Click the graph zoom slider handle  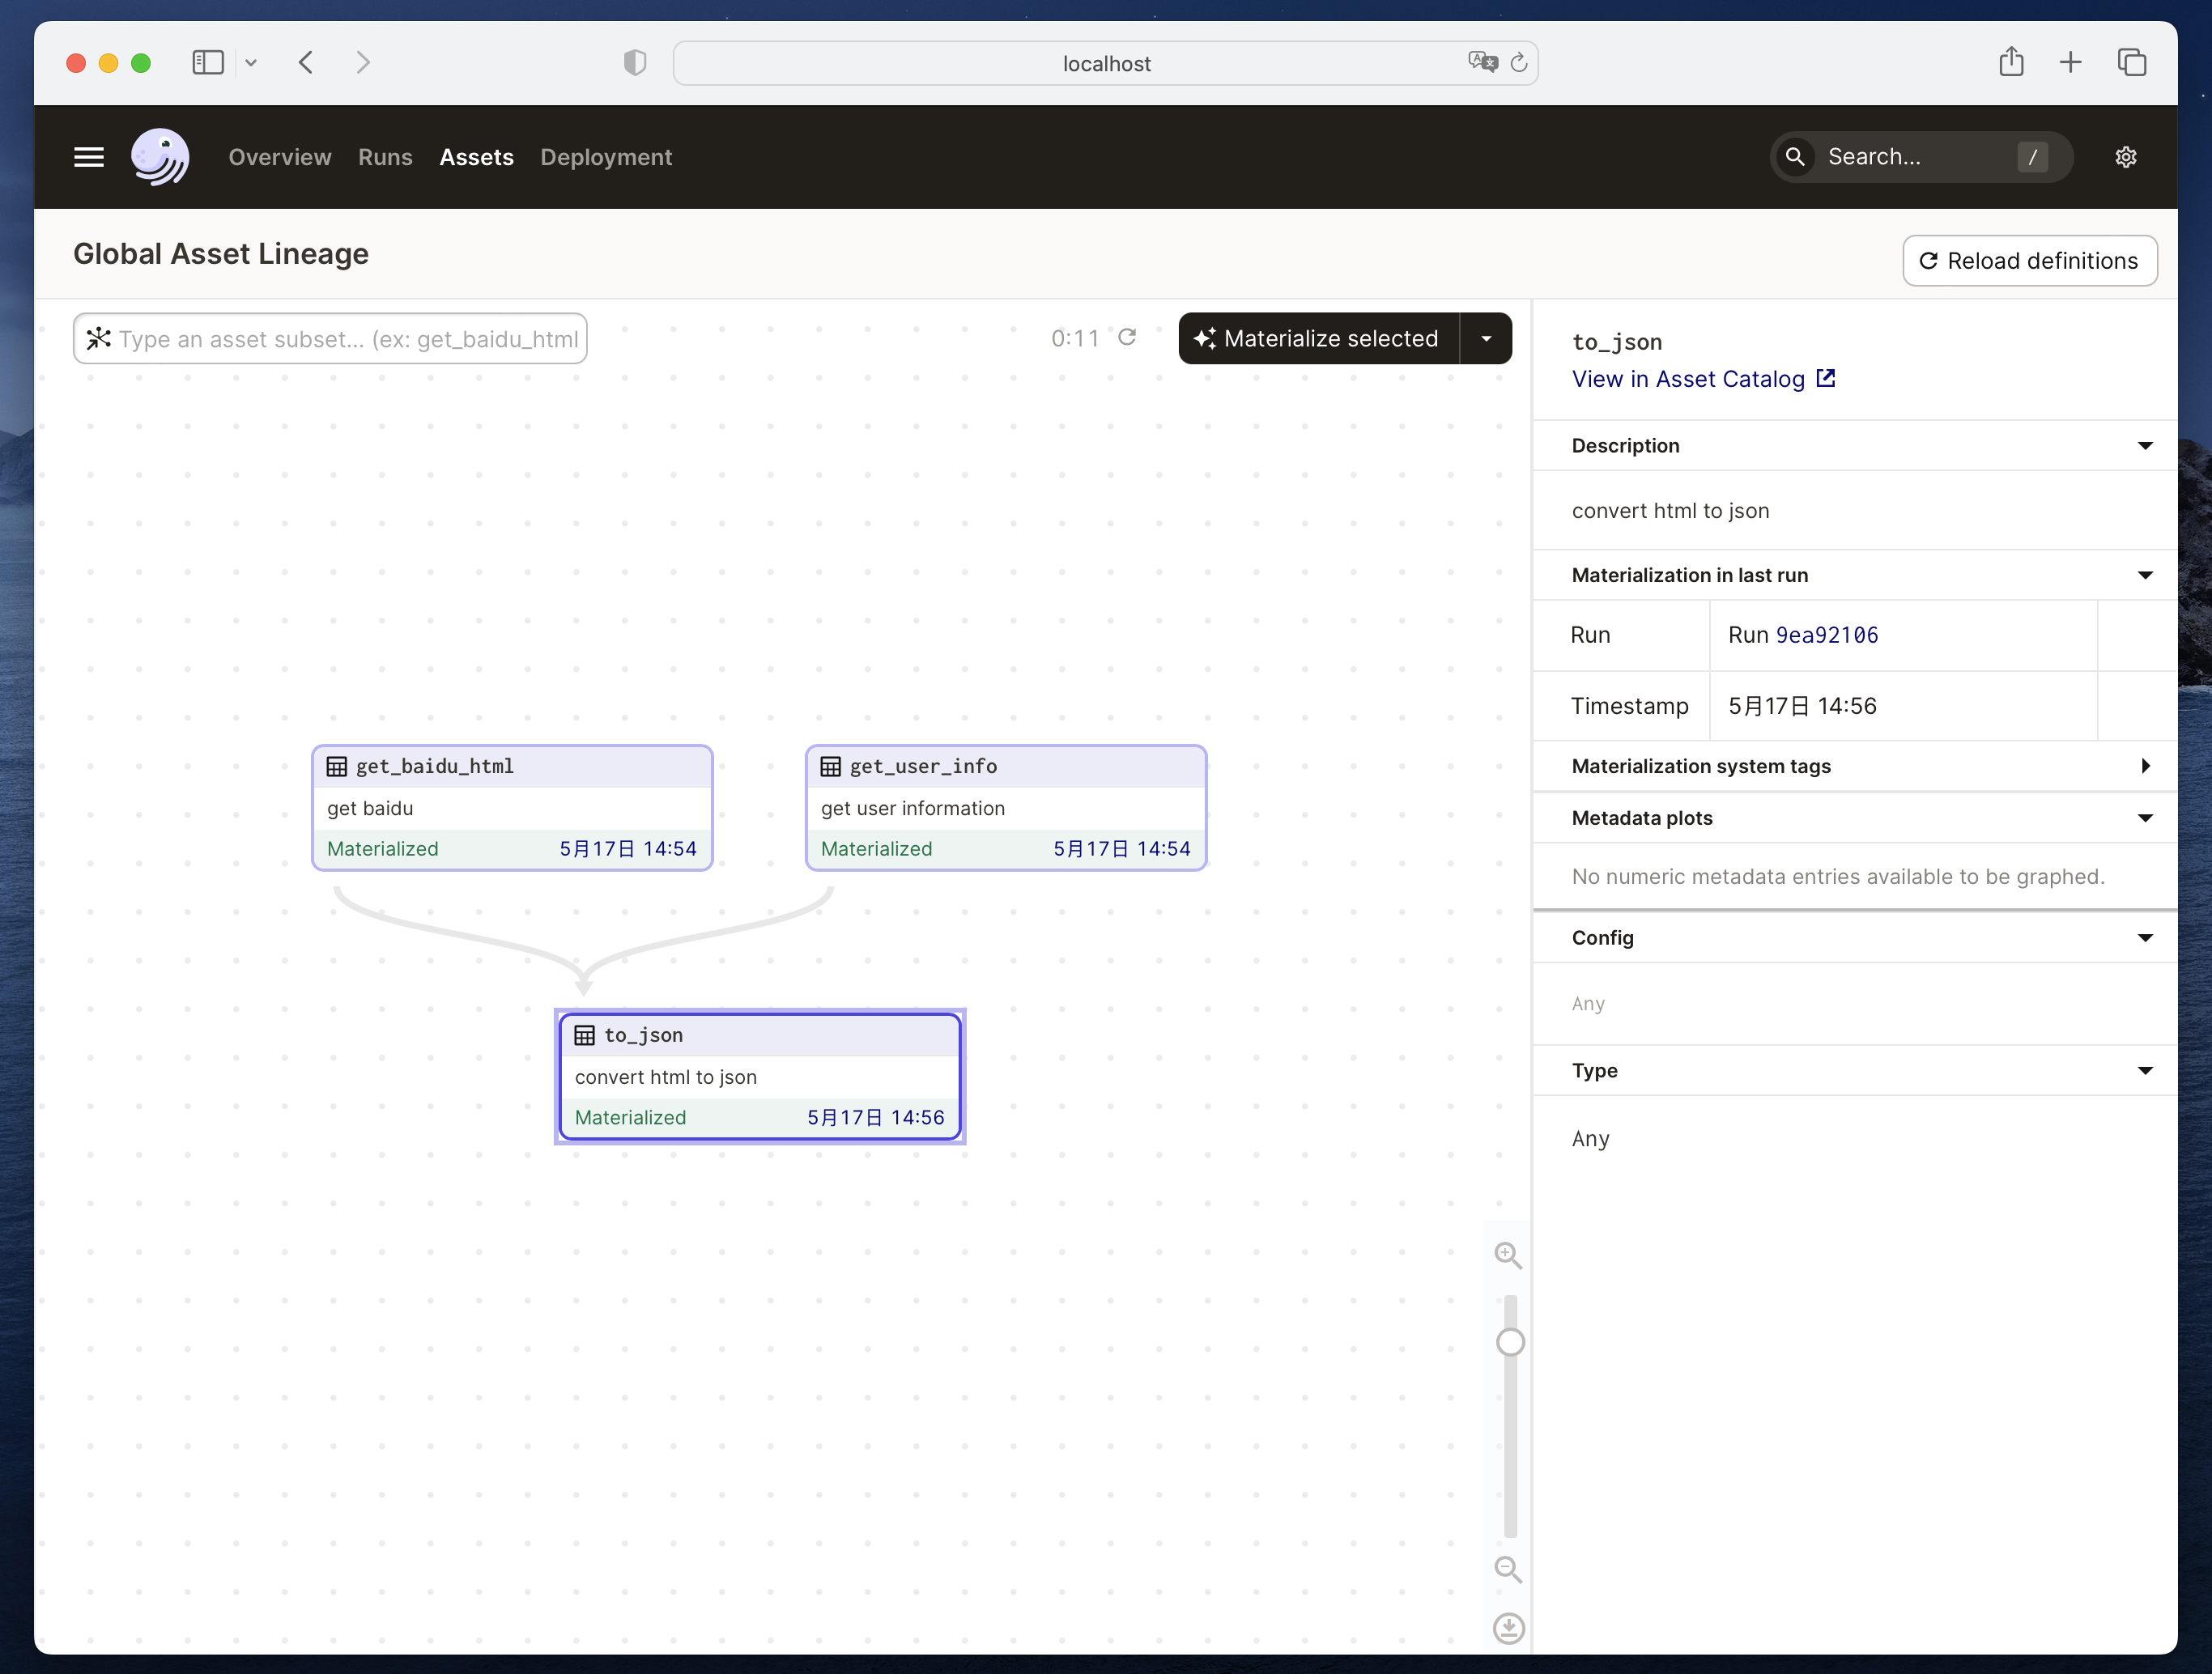[x=1510, y=1342]
